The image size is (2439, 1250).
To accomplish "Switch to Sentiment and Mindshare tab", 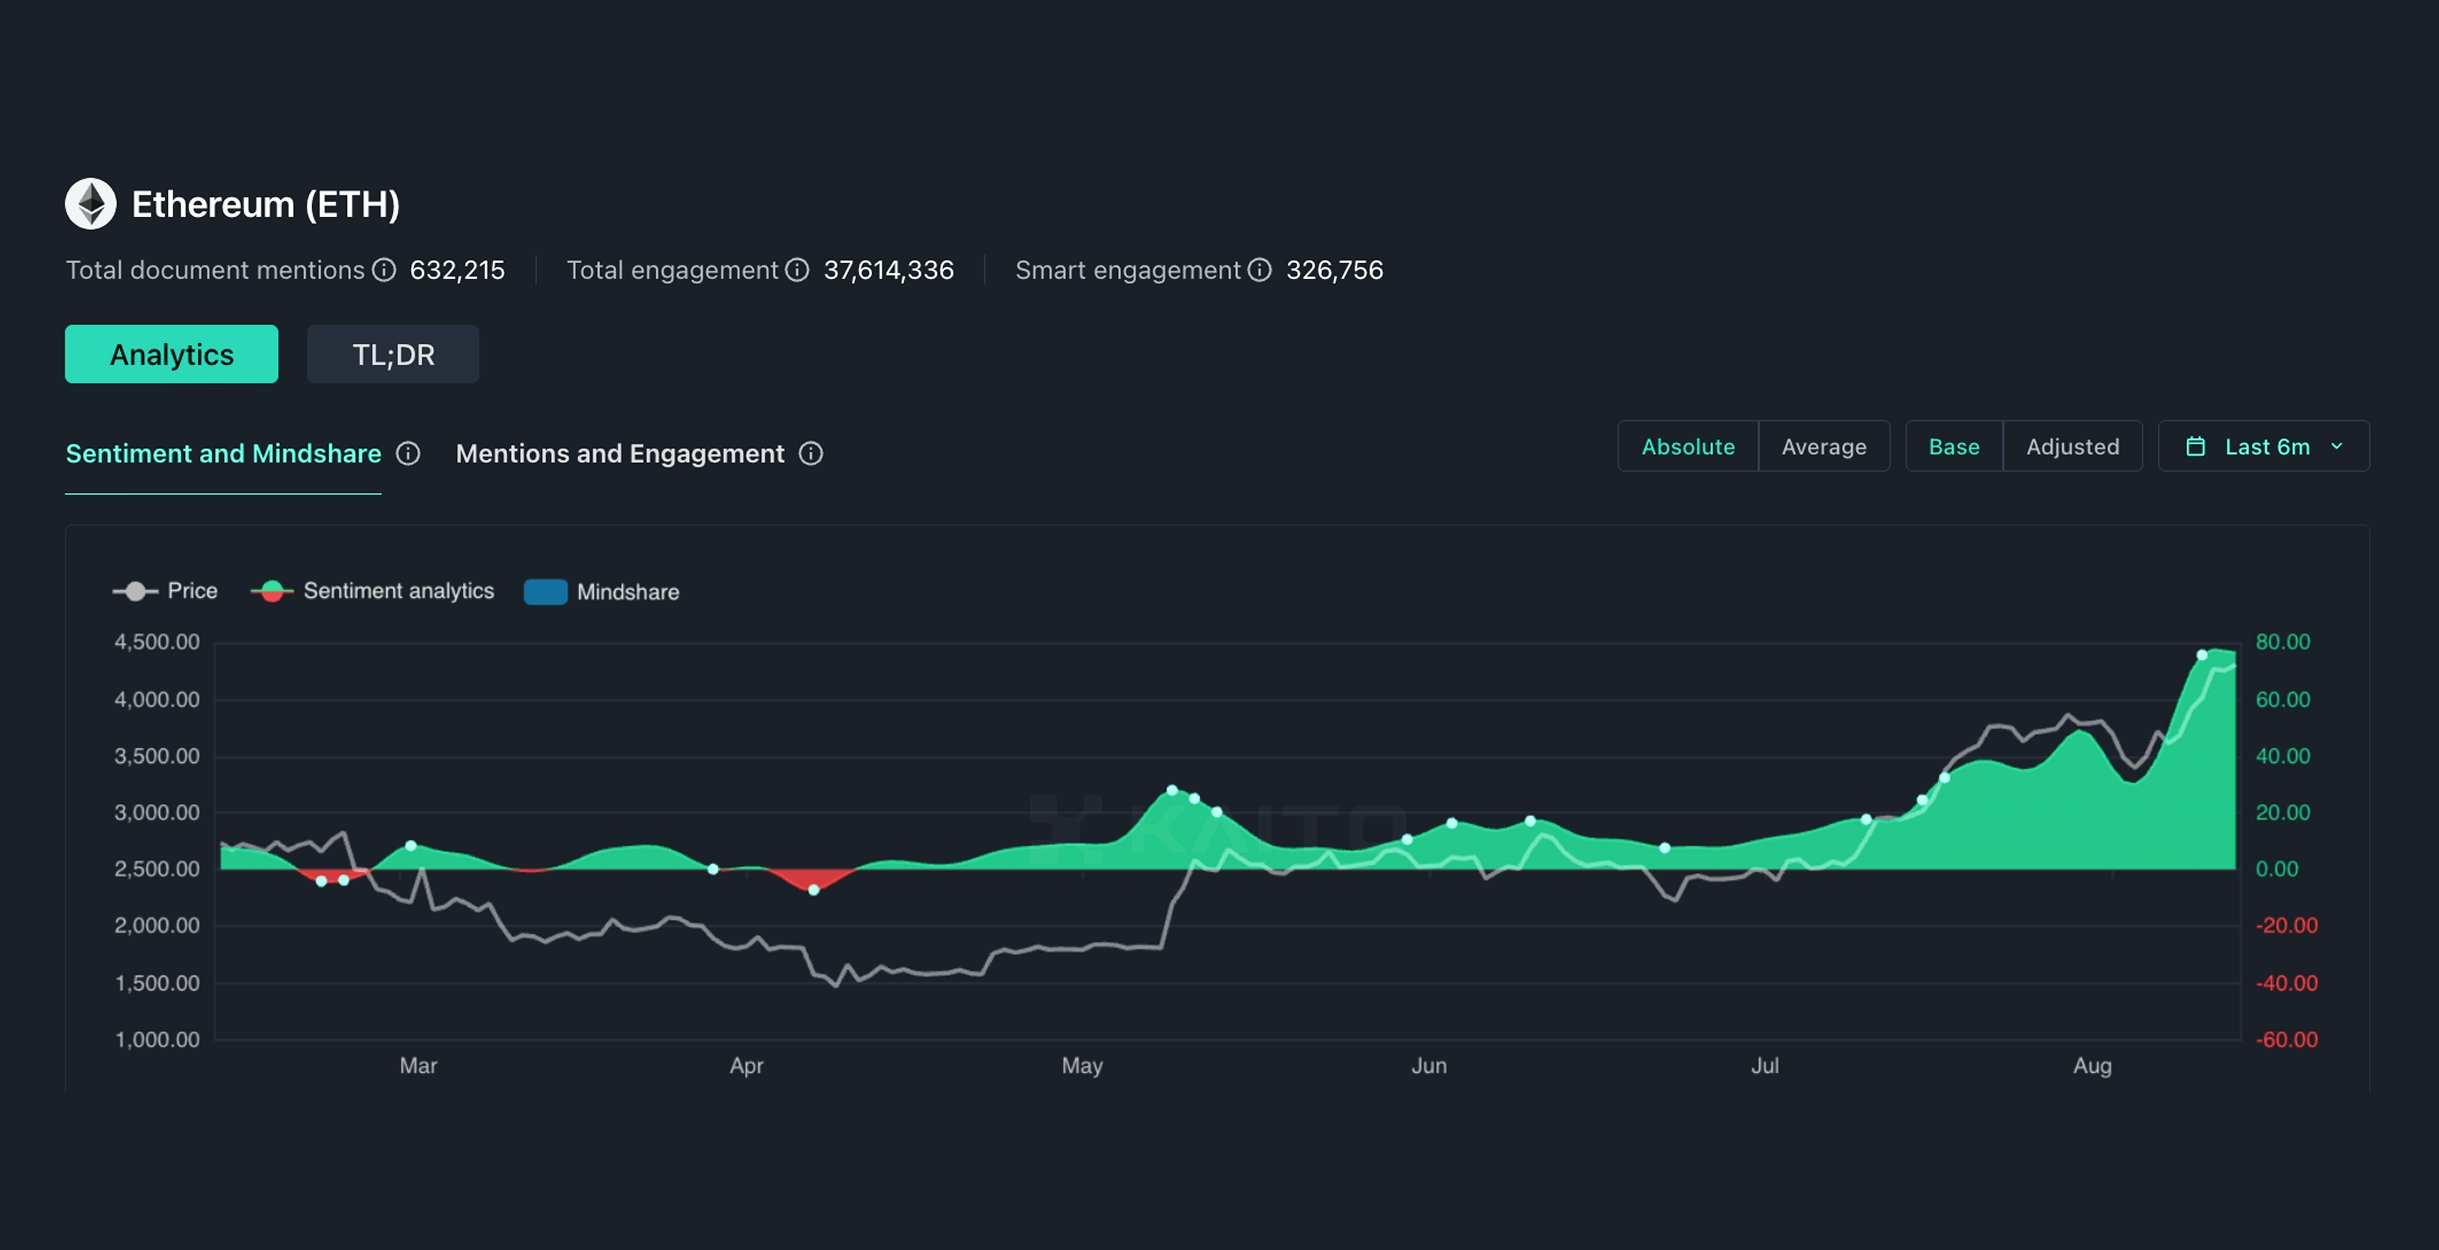I will click(x=223, y=454).
